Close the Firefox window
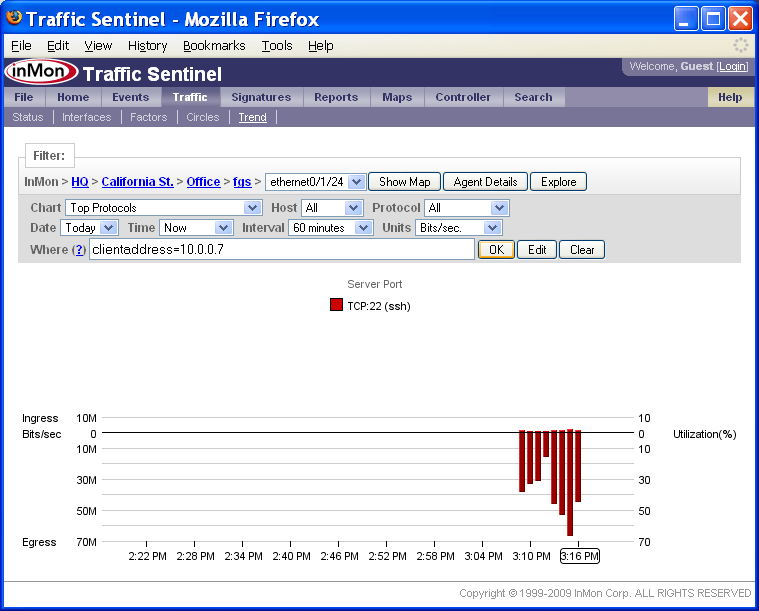The image size is (759, 611). pos(741,19)
